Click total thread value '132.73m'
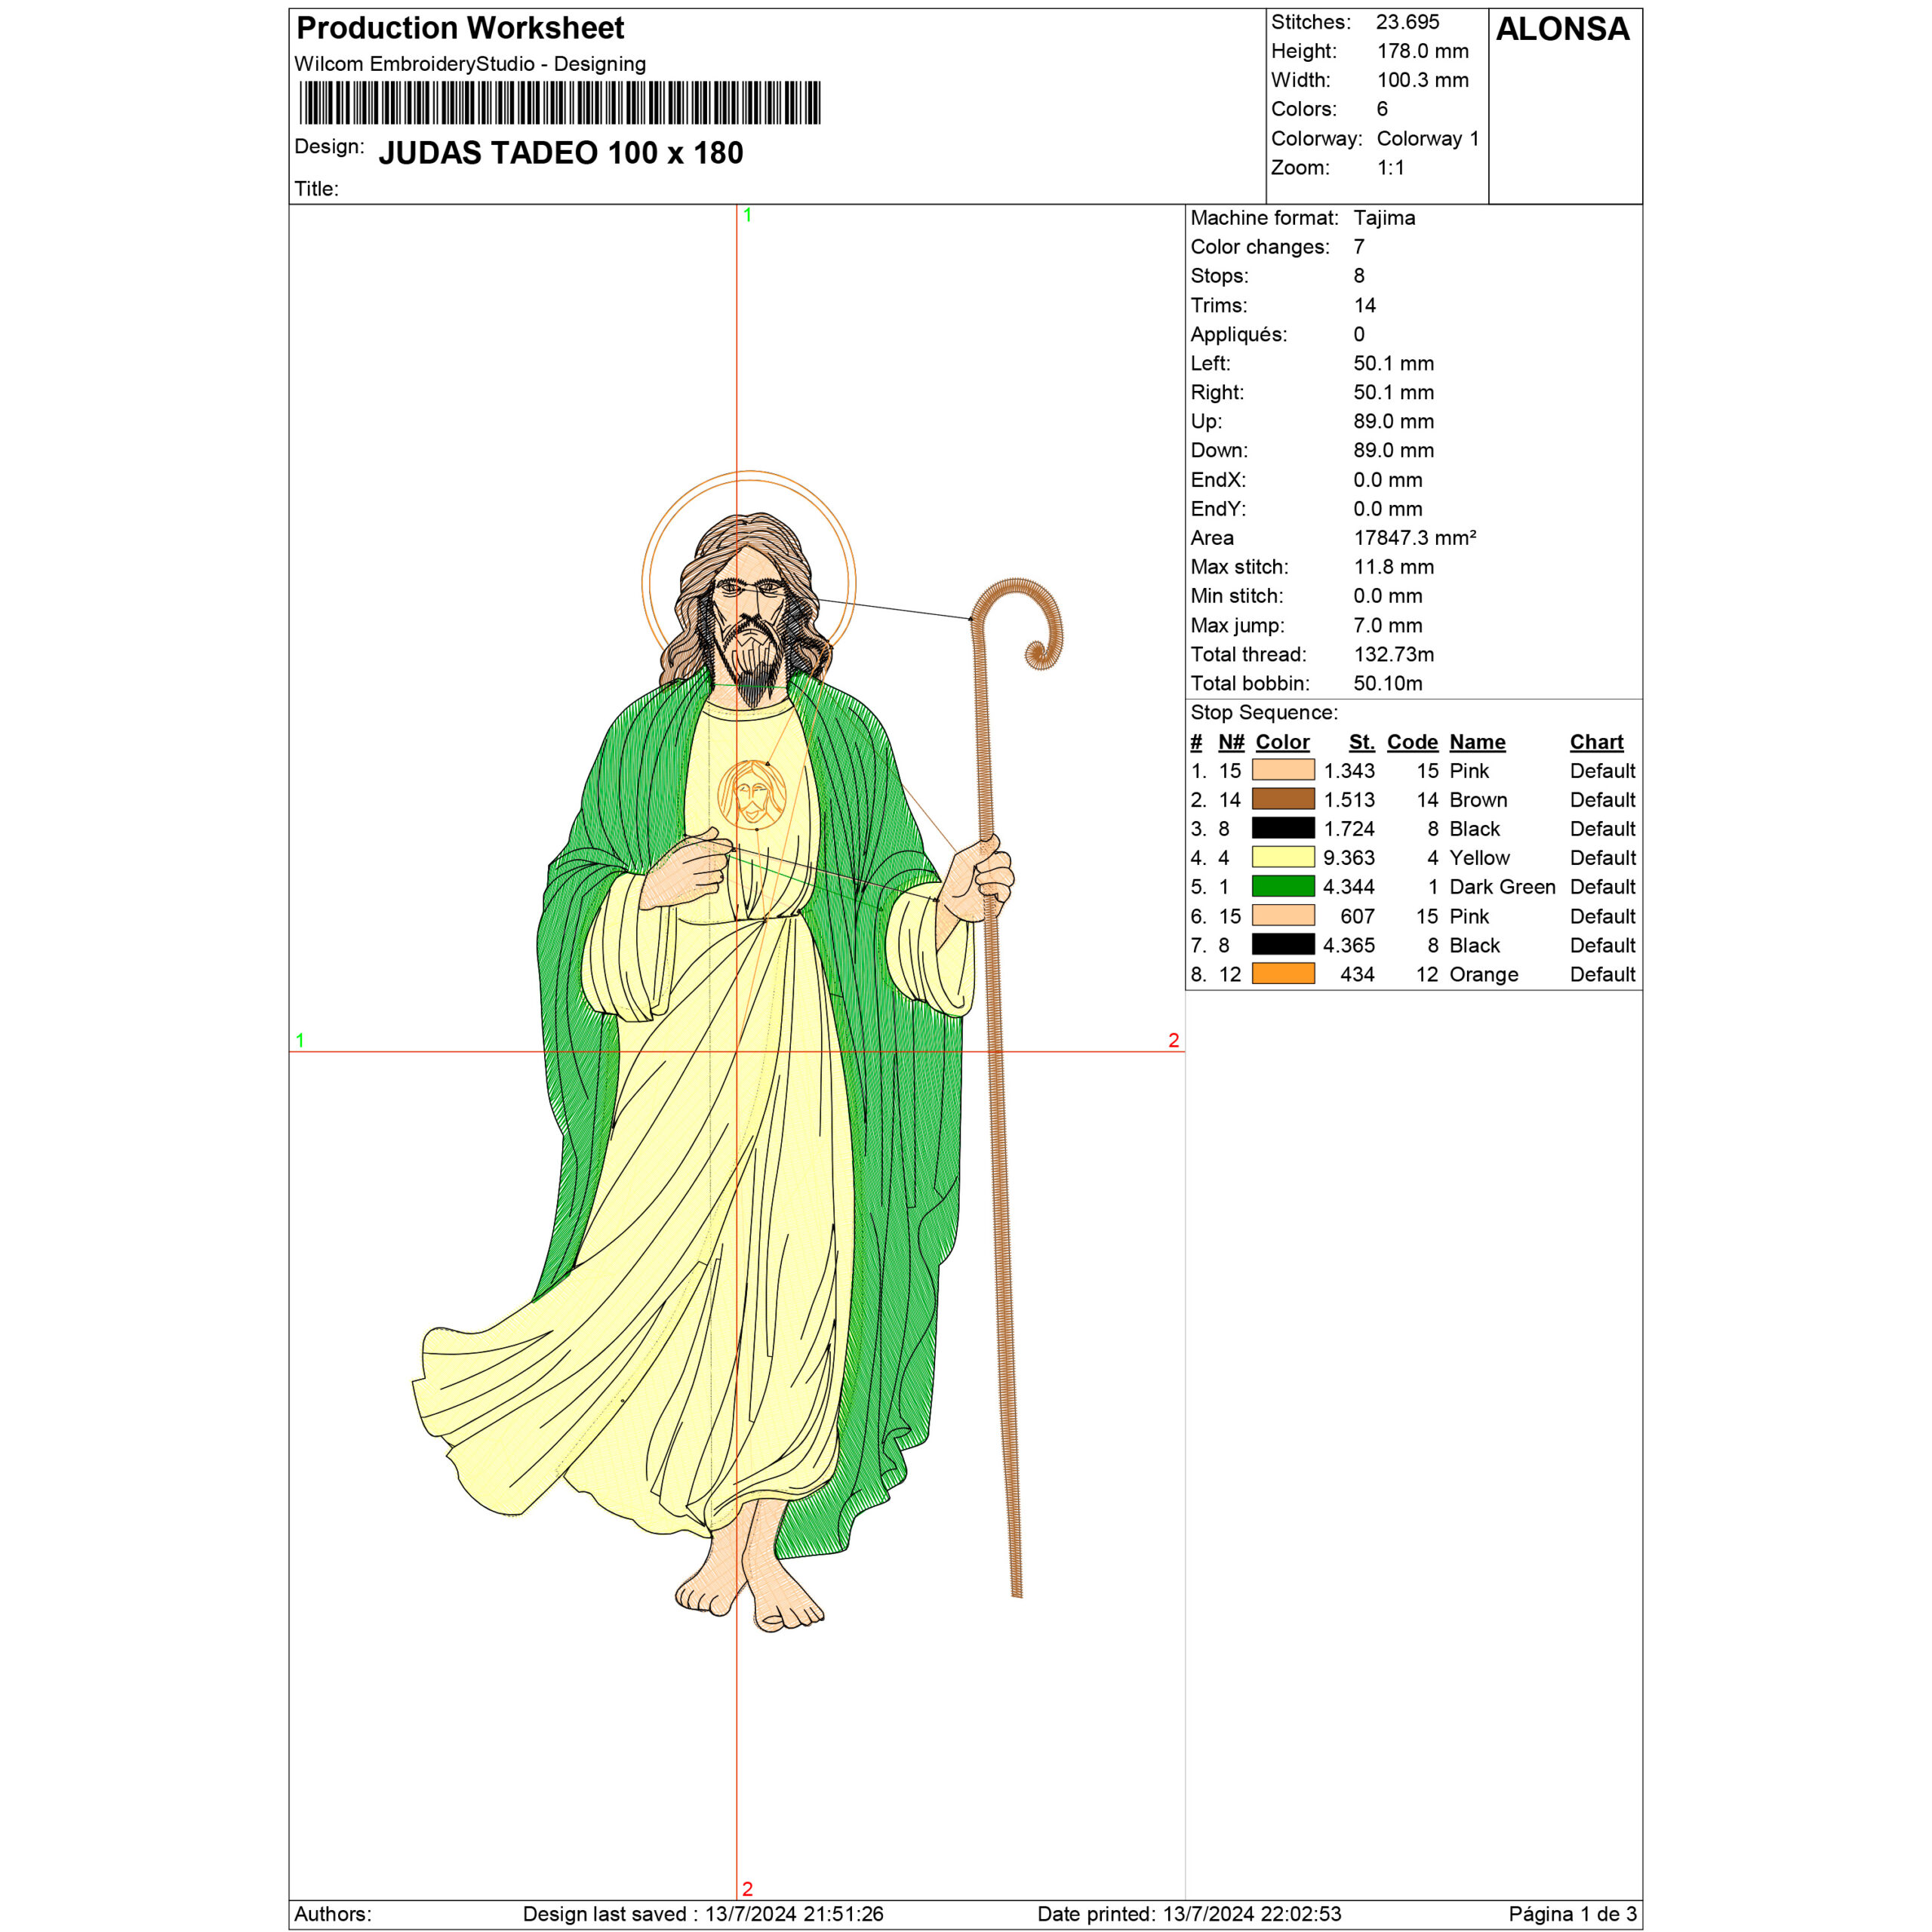This screenshot has height=1932, width=1932. click(x=1394, y=655)
